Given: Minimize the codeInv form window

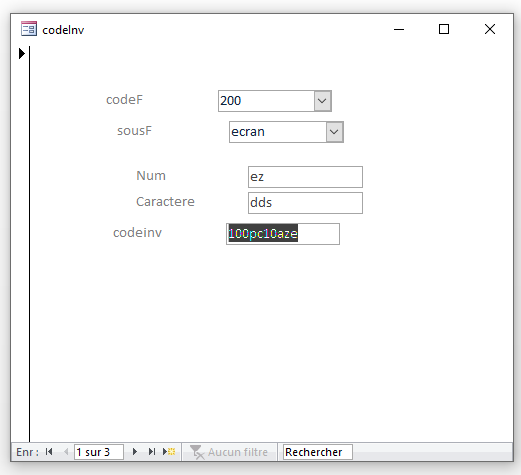Looking at the screenshot, I should pyautogui.click(x=399, y=29).
